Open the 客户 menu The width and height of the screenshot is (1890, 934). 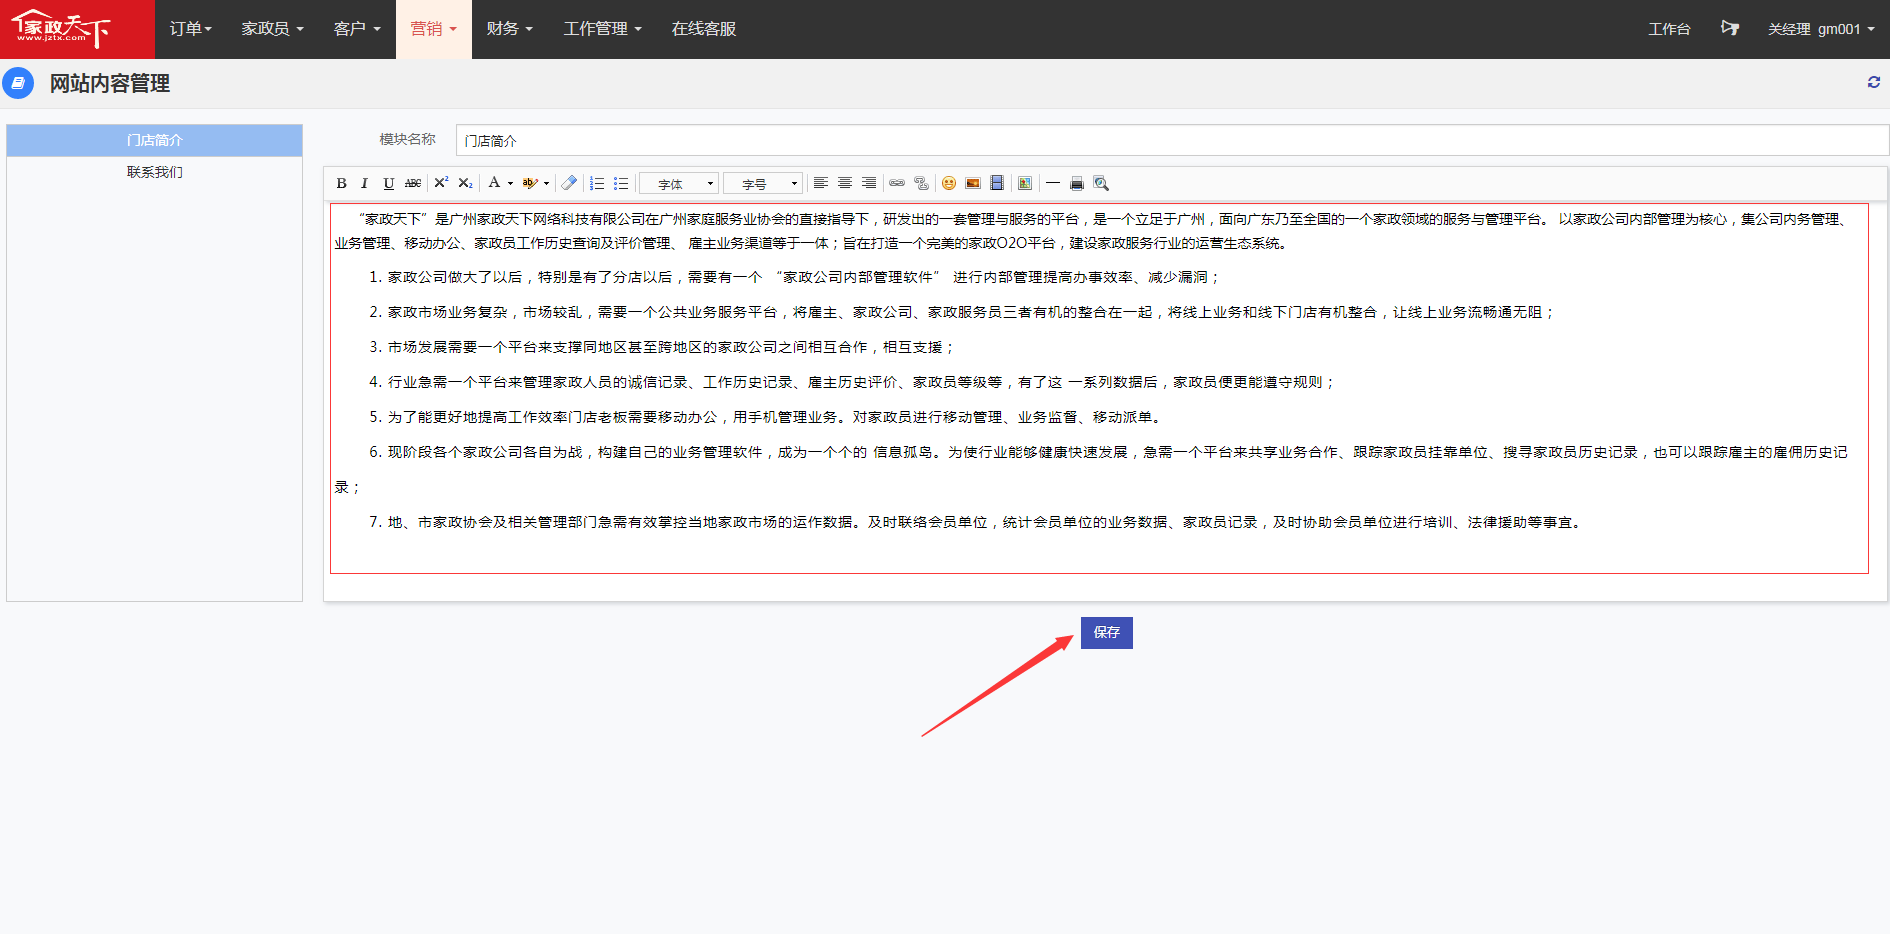click(357, 29)
